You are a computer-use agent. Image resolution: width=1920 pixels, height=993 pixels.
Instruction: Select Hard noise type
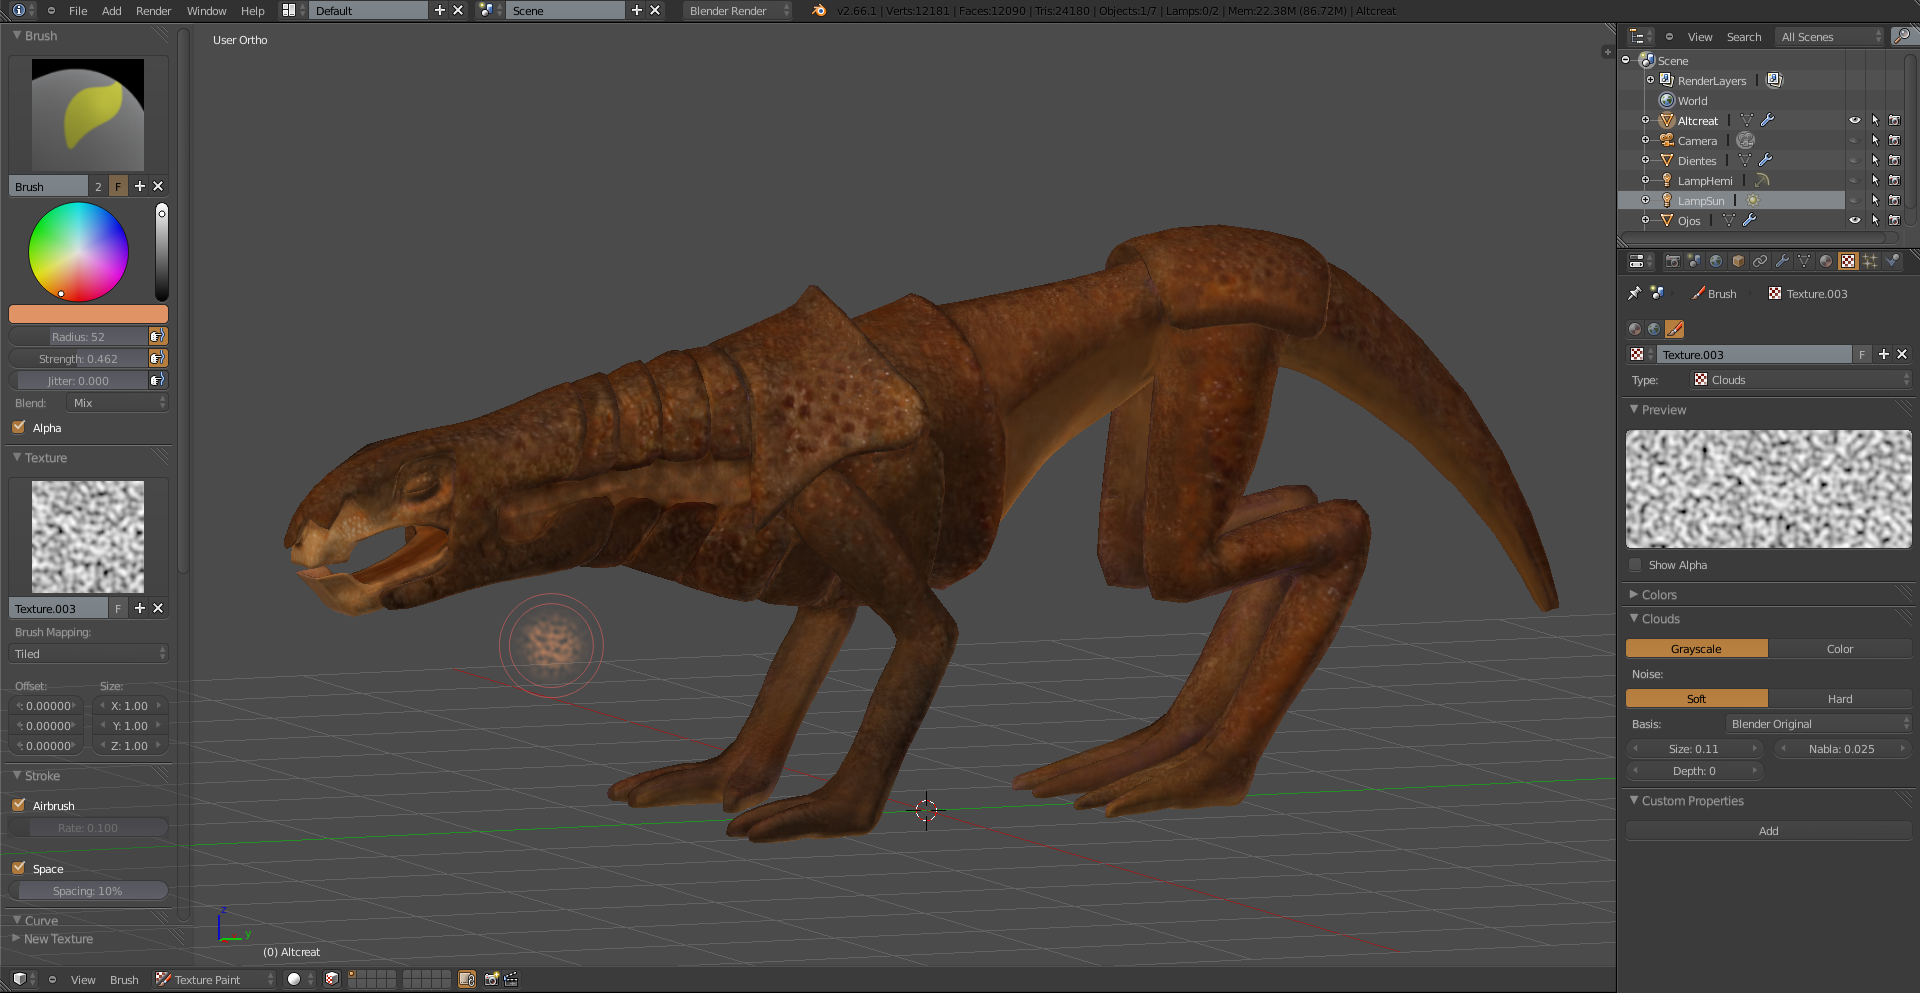(x=1839, y=699)
